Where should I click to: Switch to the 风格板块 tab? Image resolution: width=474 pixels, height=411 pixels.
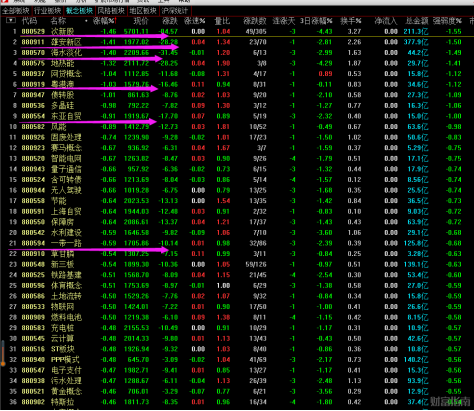[x=111, y=11]
